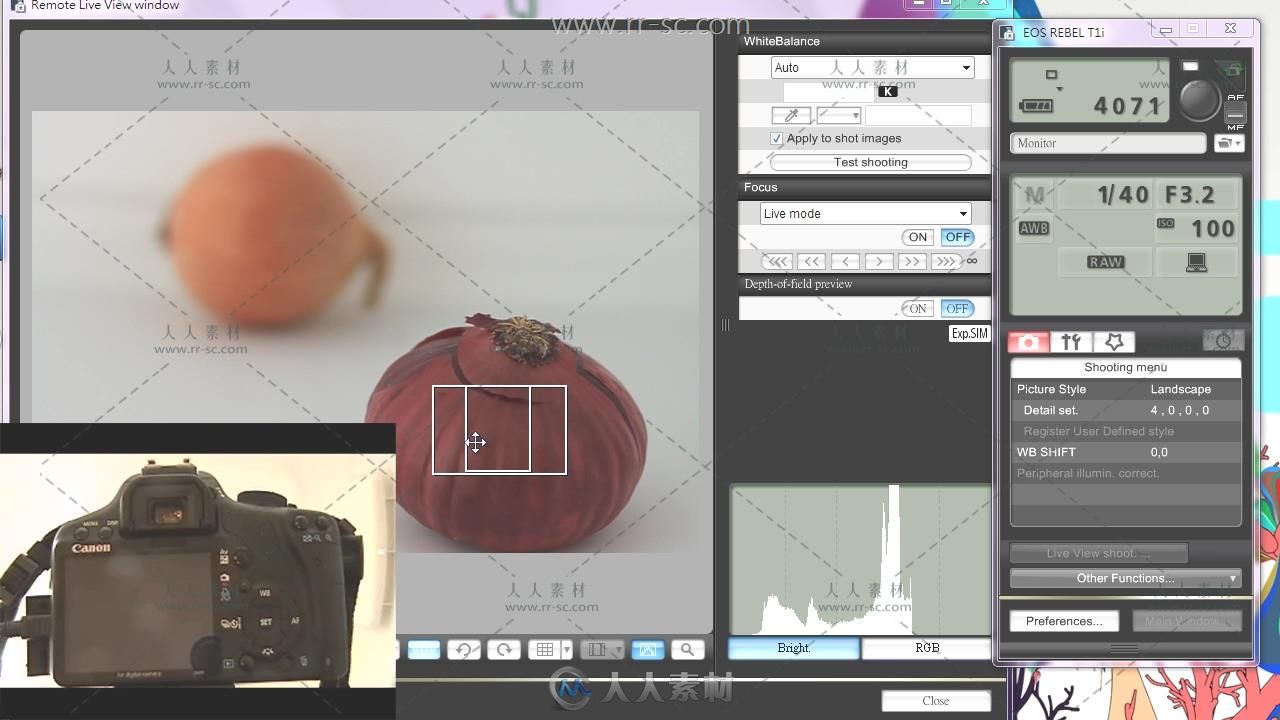Click the aspect ratio frame icon

(597, 650)
